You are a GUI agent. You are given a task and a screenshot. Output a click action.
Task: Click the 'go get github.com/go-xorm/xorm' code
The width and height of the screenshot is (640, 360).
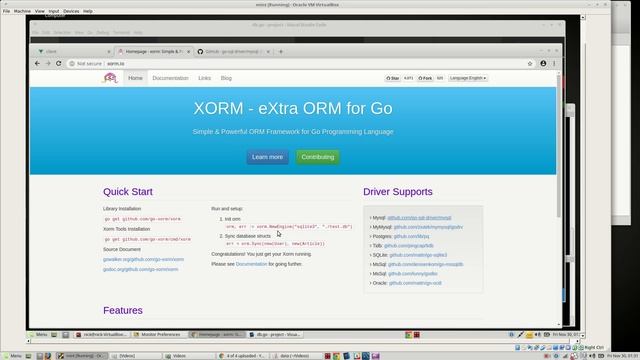tap(142, 219)
